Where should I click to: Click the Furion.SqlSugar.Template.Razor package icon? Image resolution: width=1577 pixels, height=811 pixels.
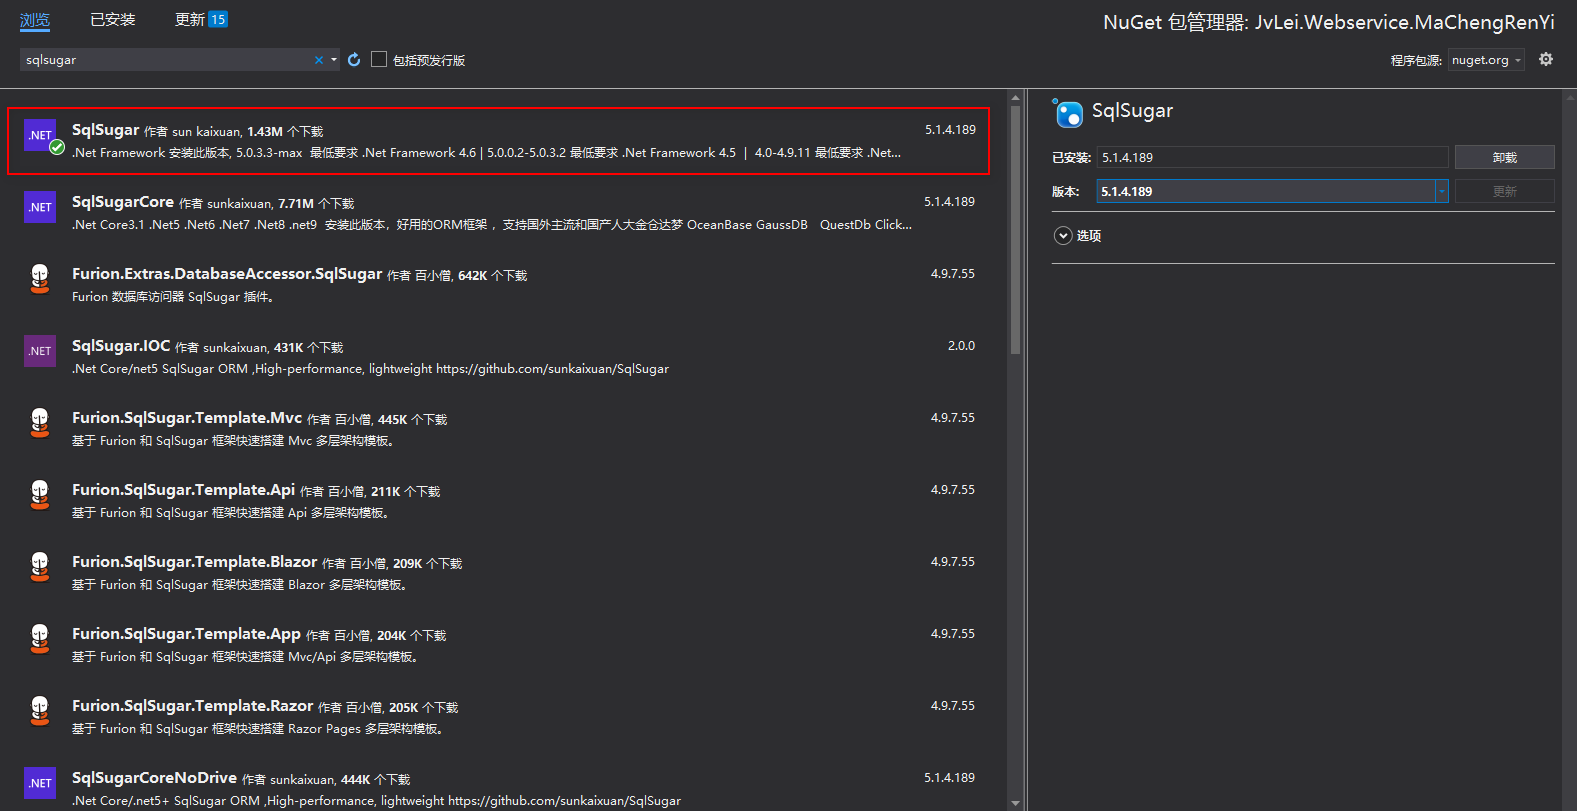tap(40, 711)
